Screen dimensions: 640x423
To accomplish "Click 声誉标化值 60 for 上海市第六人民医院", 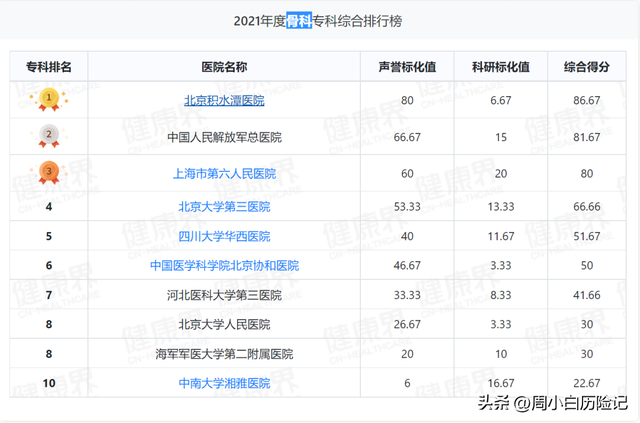I will coord(407,174).
